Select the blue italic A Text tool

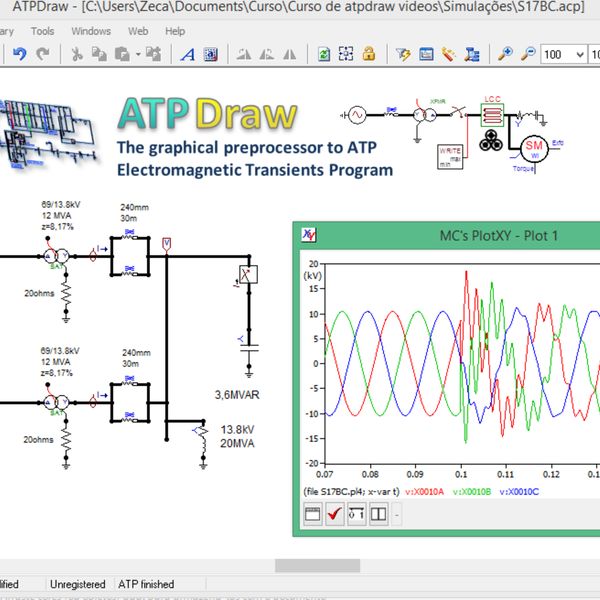(188, 54)
